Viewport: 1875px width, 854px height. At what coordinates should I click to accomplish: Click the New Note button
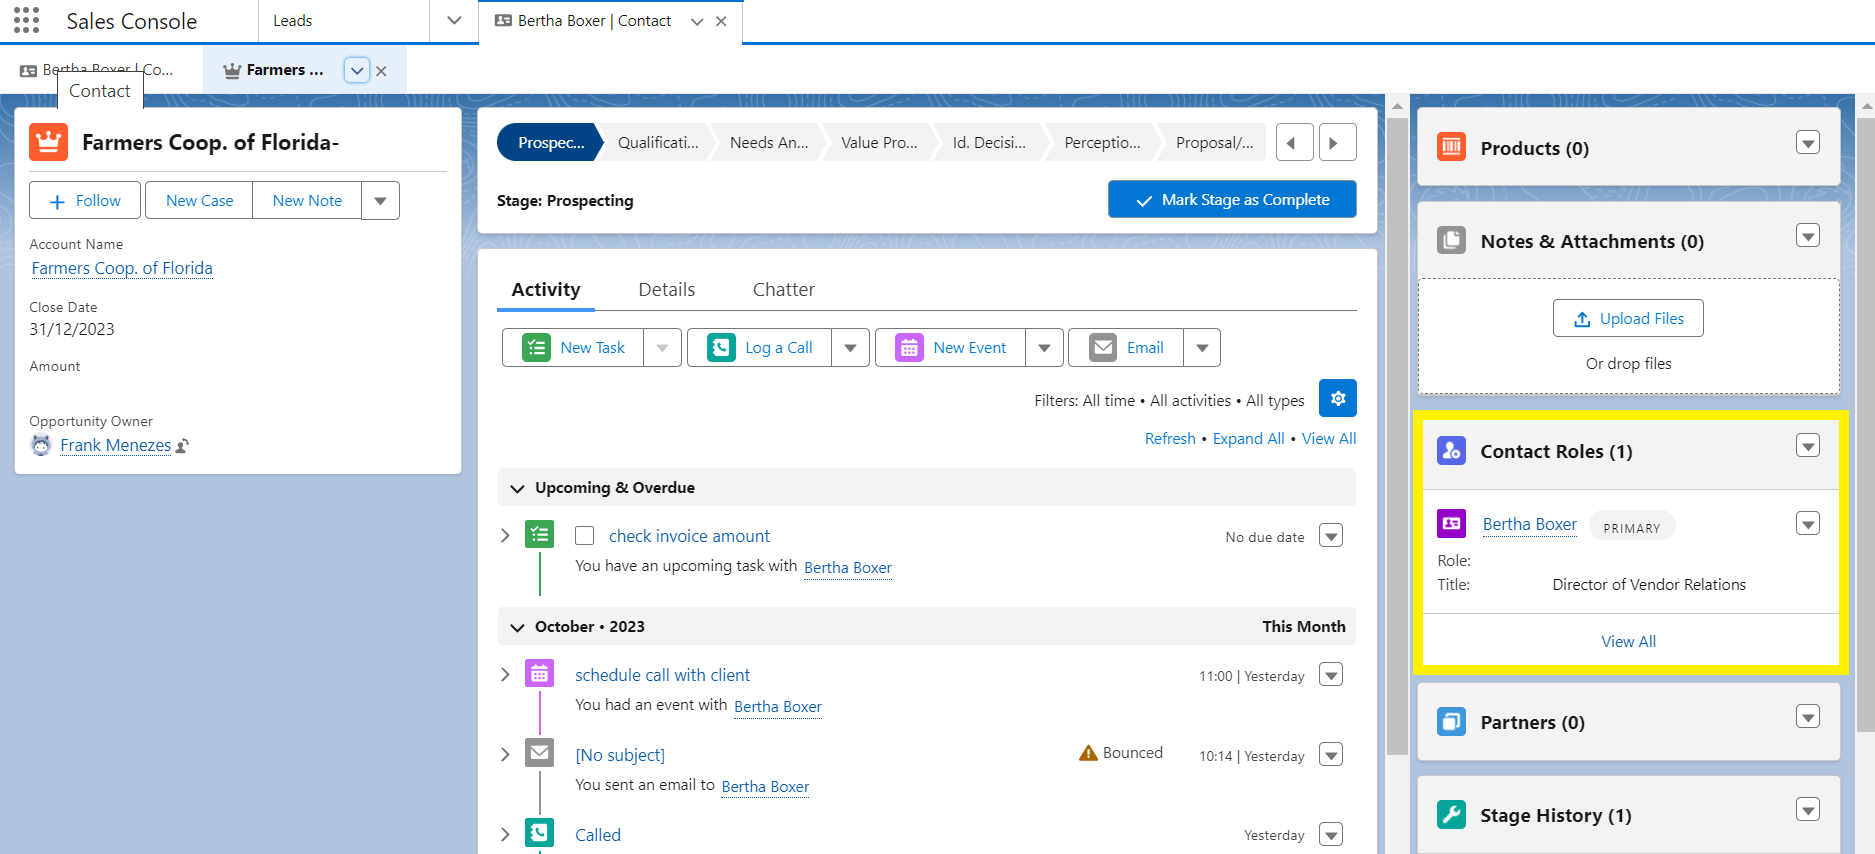[307, 200]
